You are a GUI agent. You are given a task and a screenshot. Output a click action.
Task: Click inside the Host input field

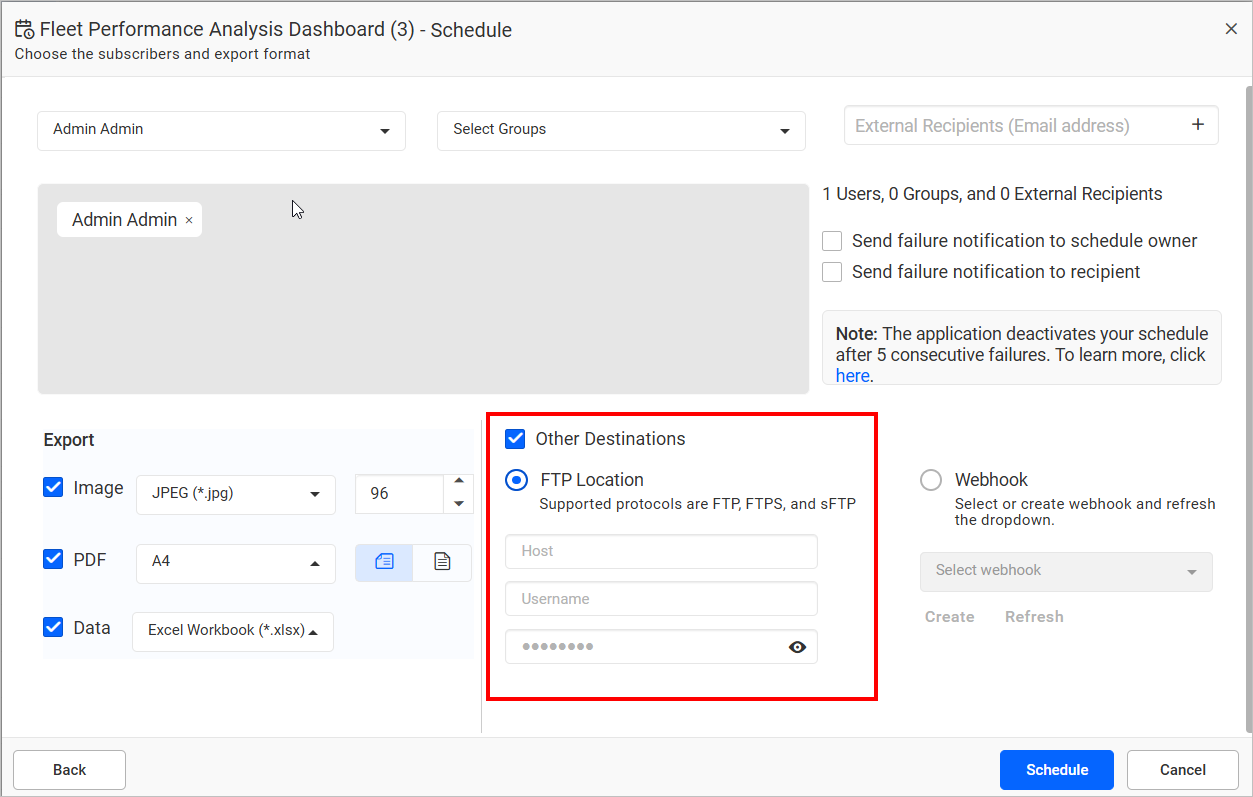660,551
